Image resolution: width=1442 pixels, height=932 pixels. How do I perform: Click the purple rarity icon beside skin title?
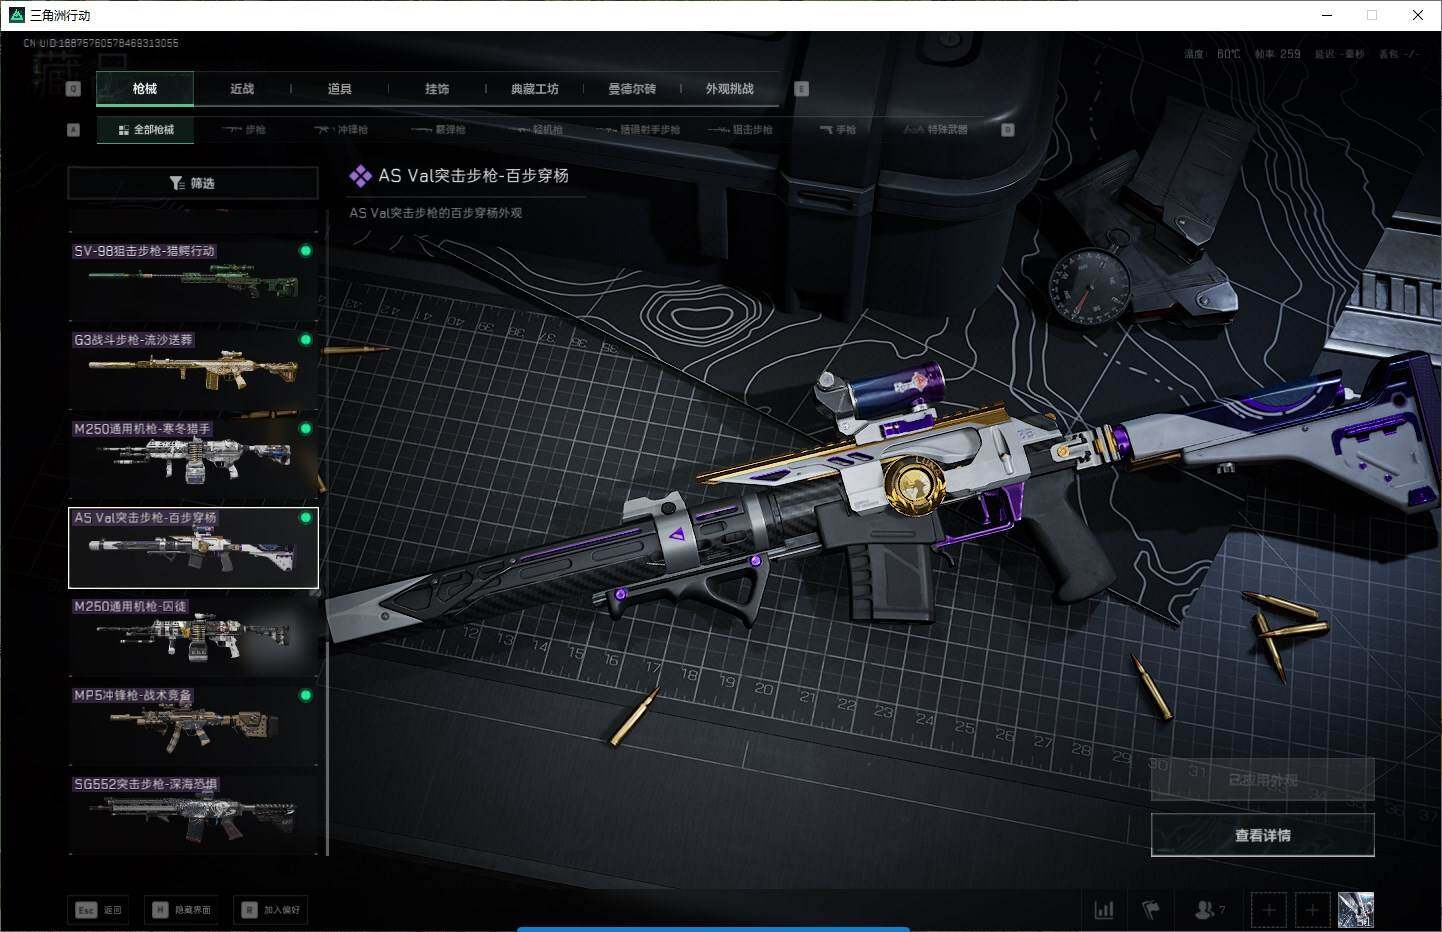(x=360, y=176)
